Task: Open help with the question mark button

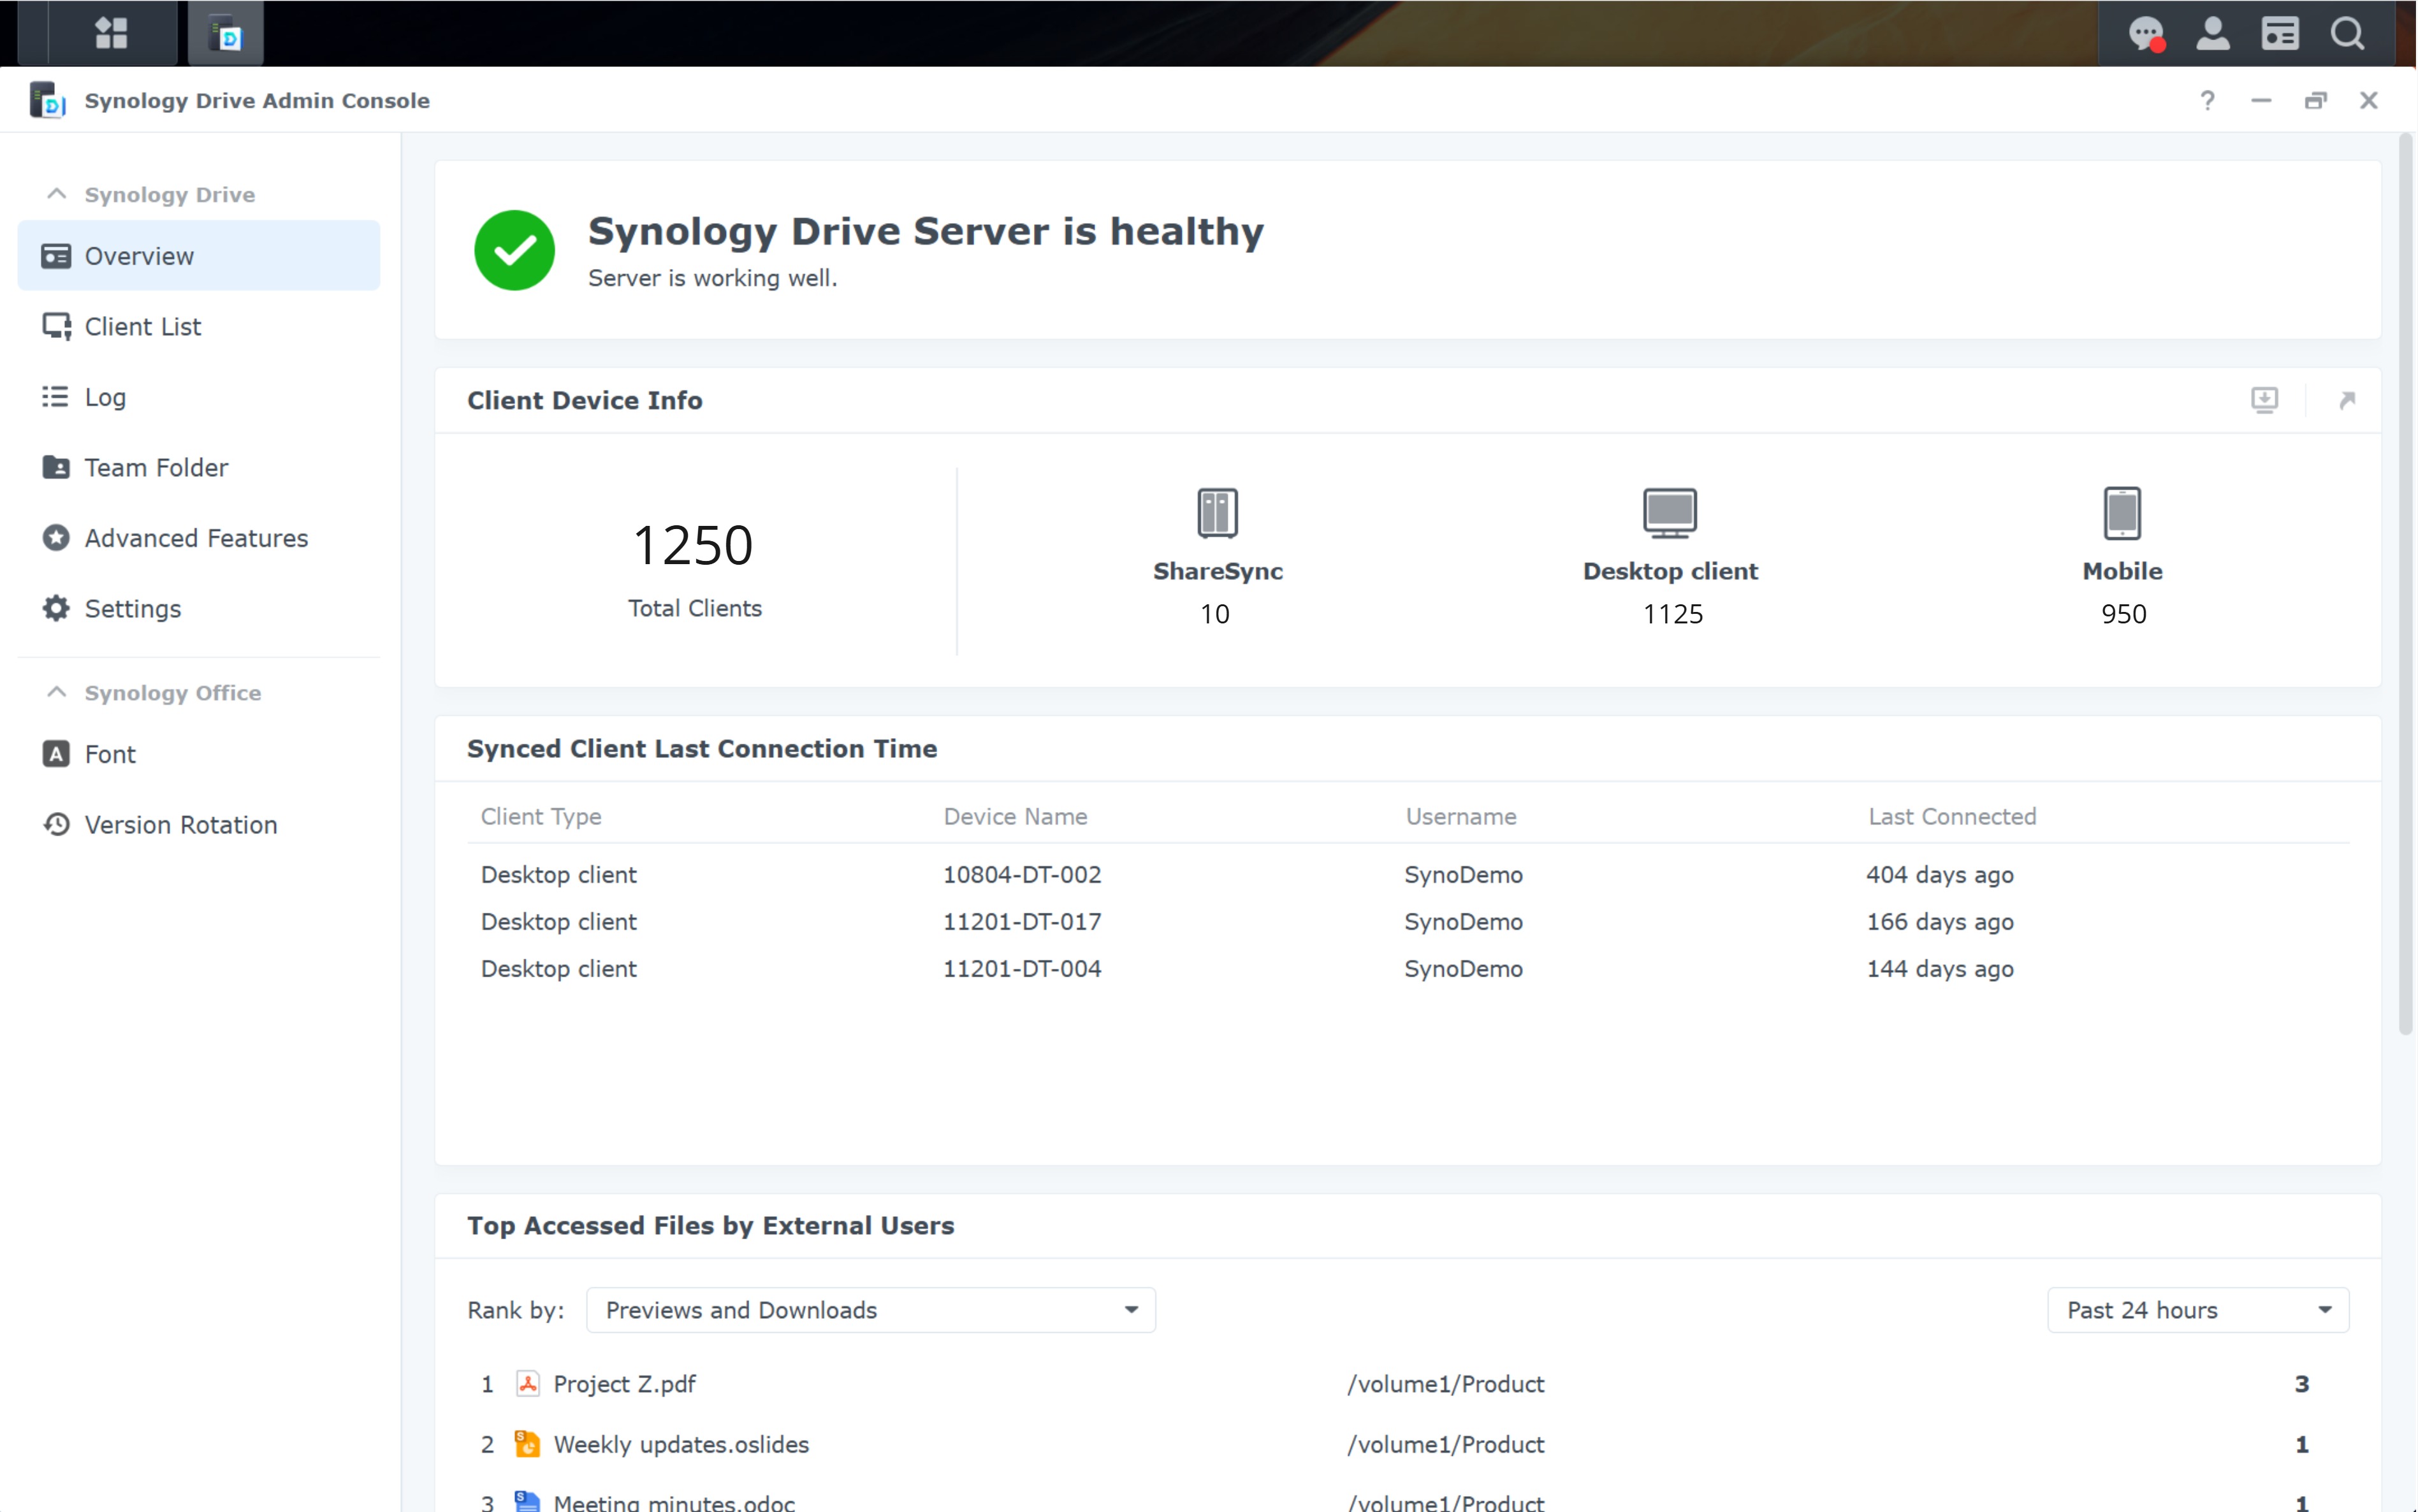Action: tap(2207, 100)
